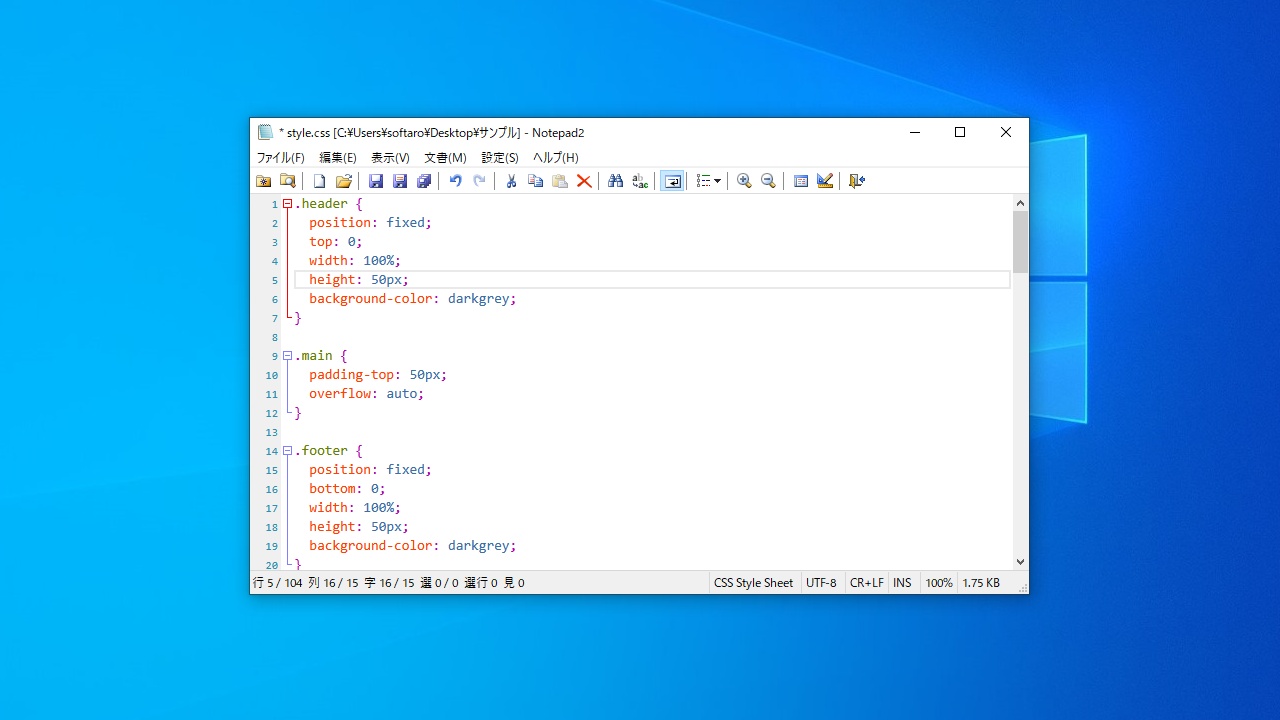Screen dimensions: 1280x720
Task: Maximize the Notepad2 window
Action: coord(960,132)
